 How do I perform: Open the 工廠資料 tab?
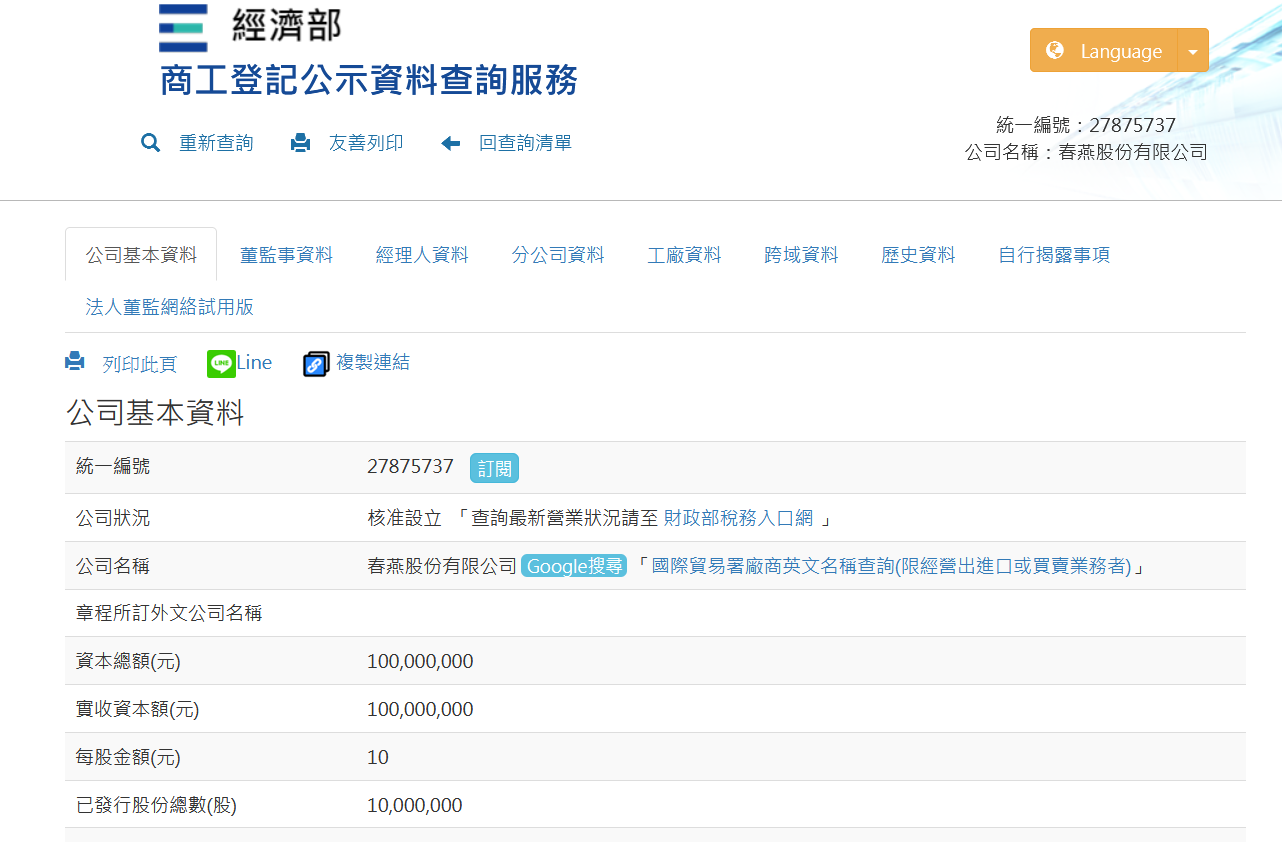[x=684, y=255]
